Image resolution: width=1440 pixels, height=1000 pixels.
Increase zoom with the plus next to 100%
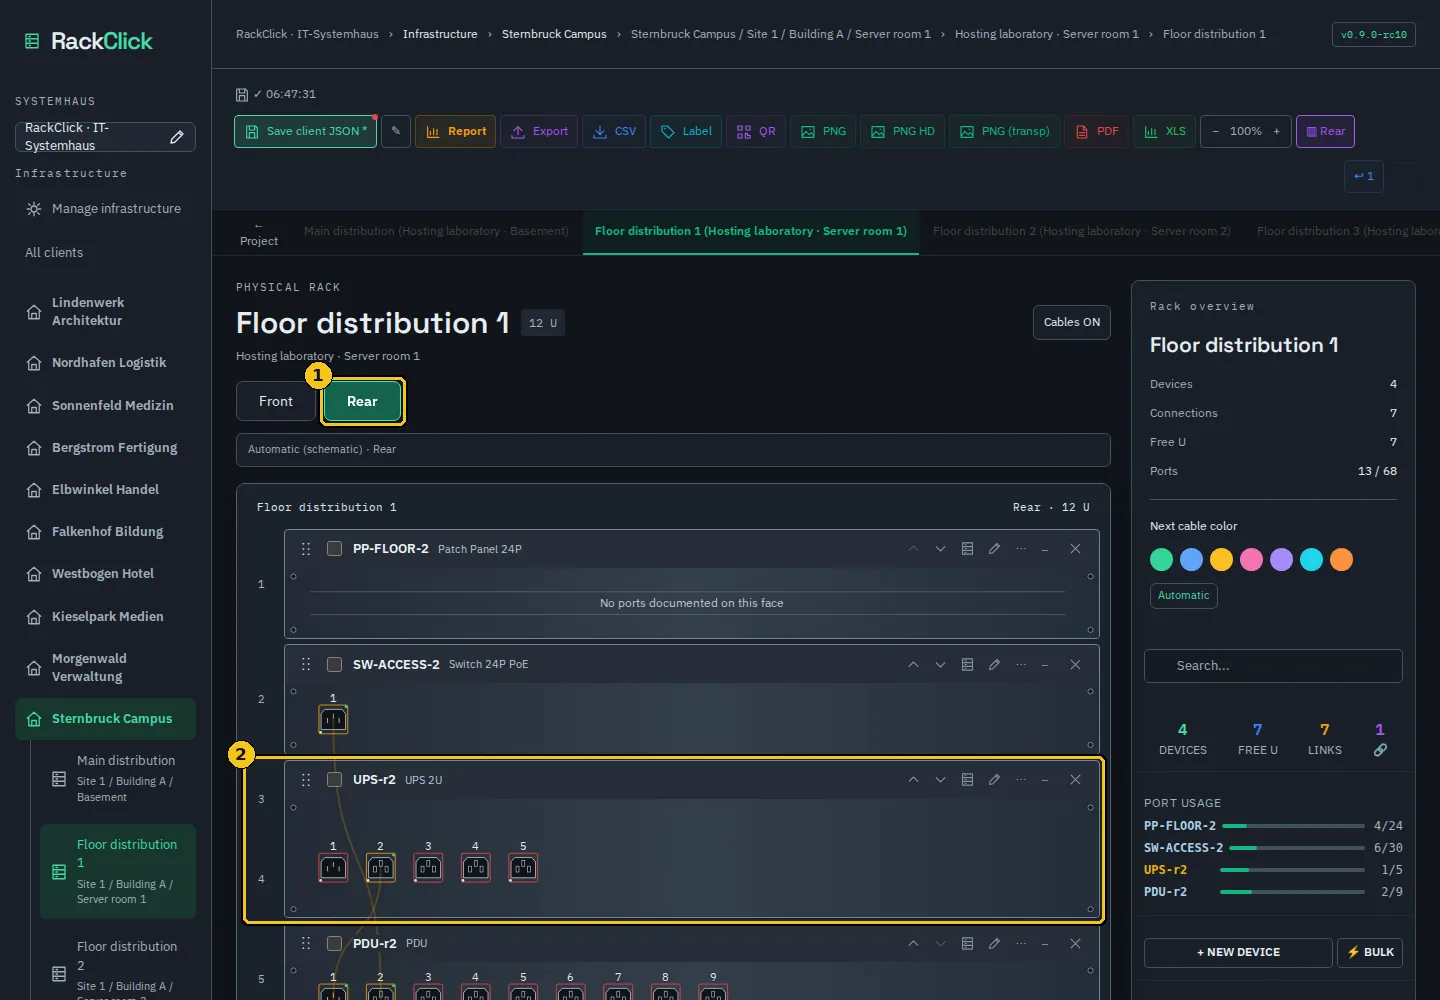coord(1276,131)
